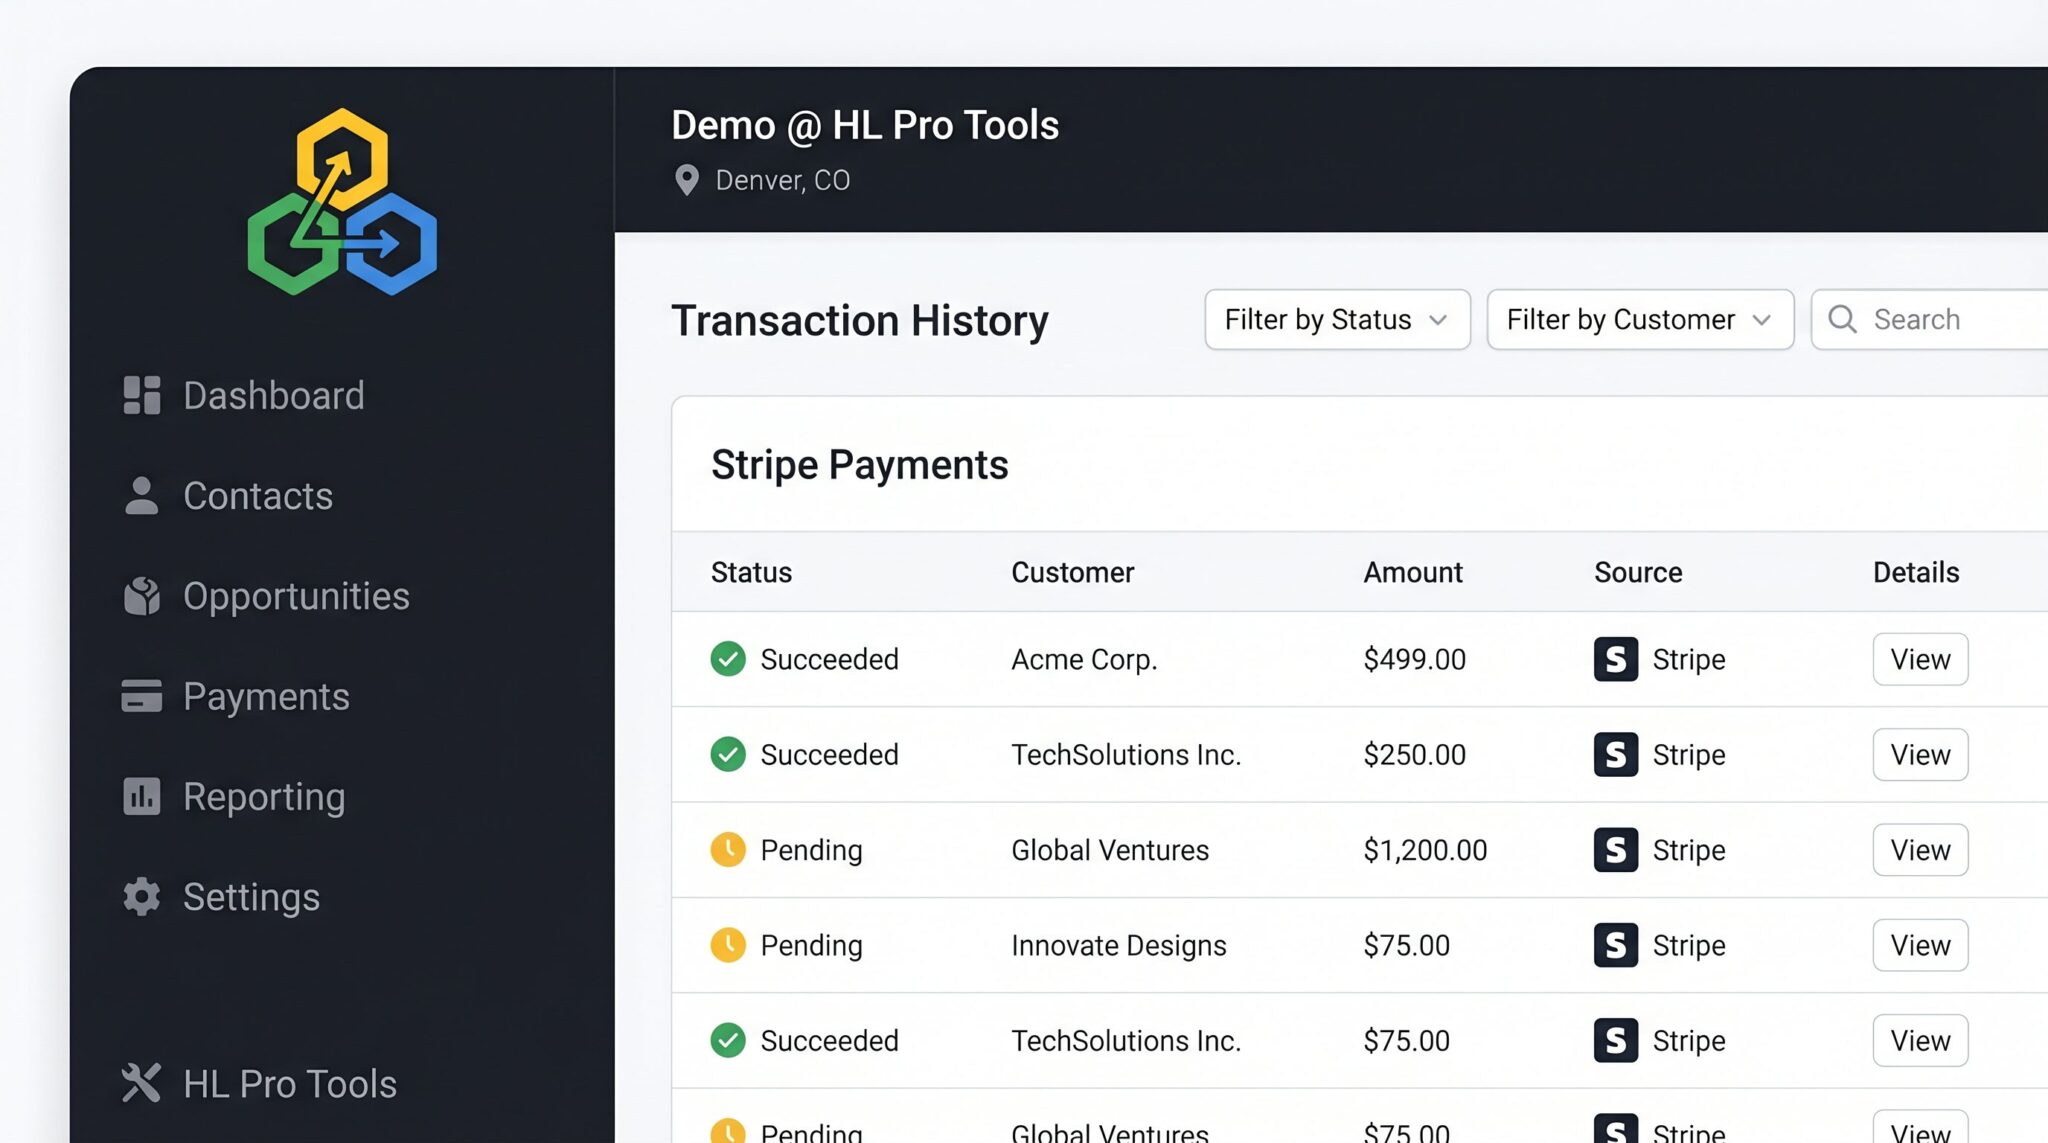Screen dimensions: 2048x1143
Task: Open the Reporting section
Action: coord(234,796)
